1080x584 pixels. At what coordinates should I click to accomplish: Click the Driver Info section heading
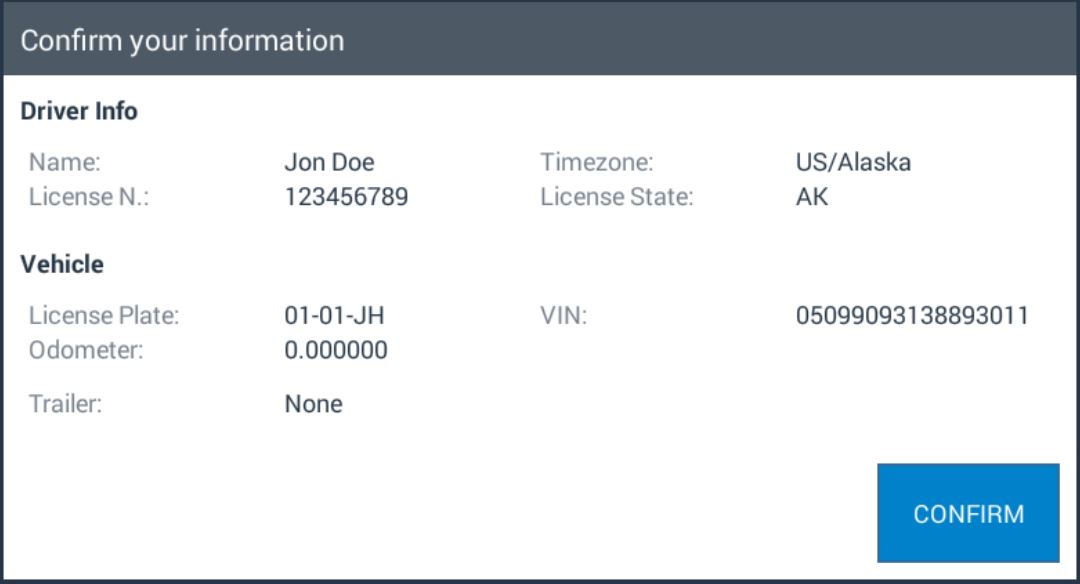[x=79, y=111]
